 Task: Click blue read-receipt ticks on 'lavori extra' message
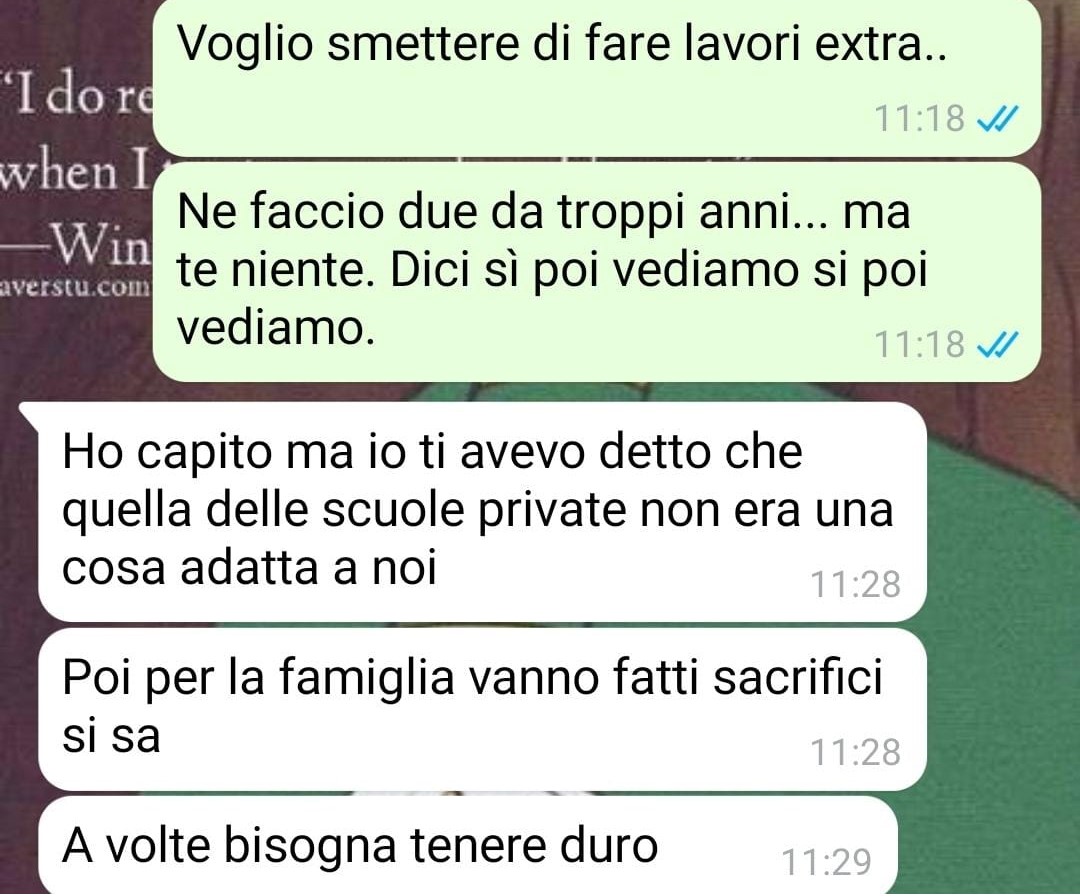(997, 120)
